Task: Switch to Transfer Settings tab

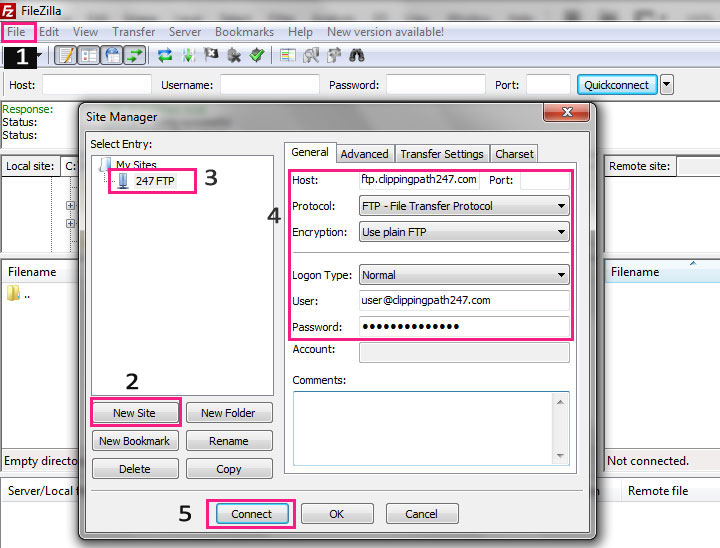Action: click(442, 154)
